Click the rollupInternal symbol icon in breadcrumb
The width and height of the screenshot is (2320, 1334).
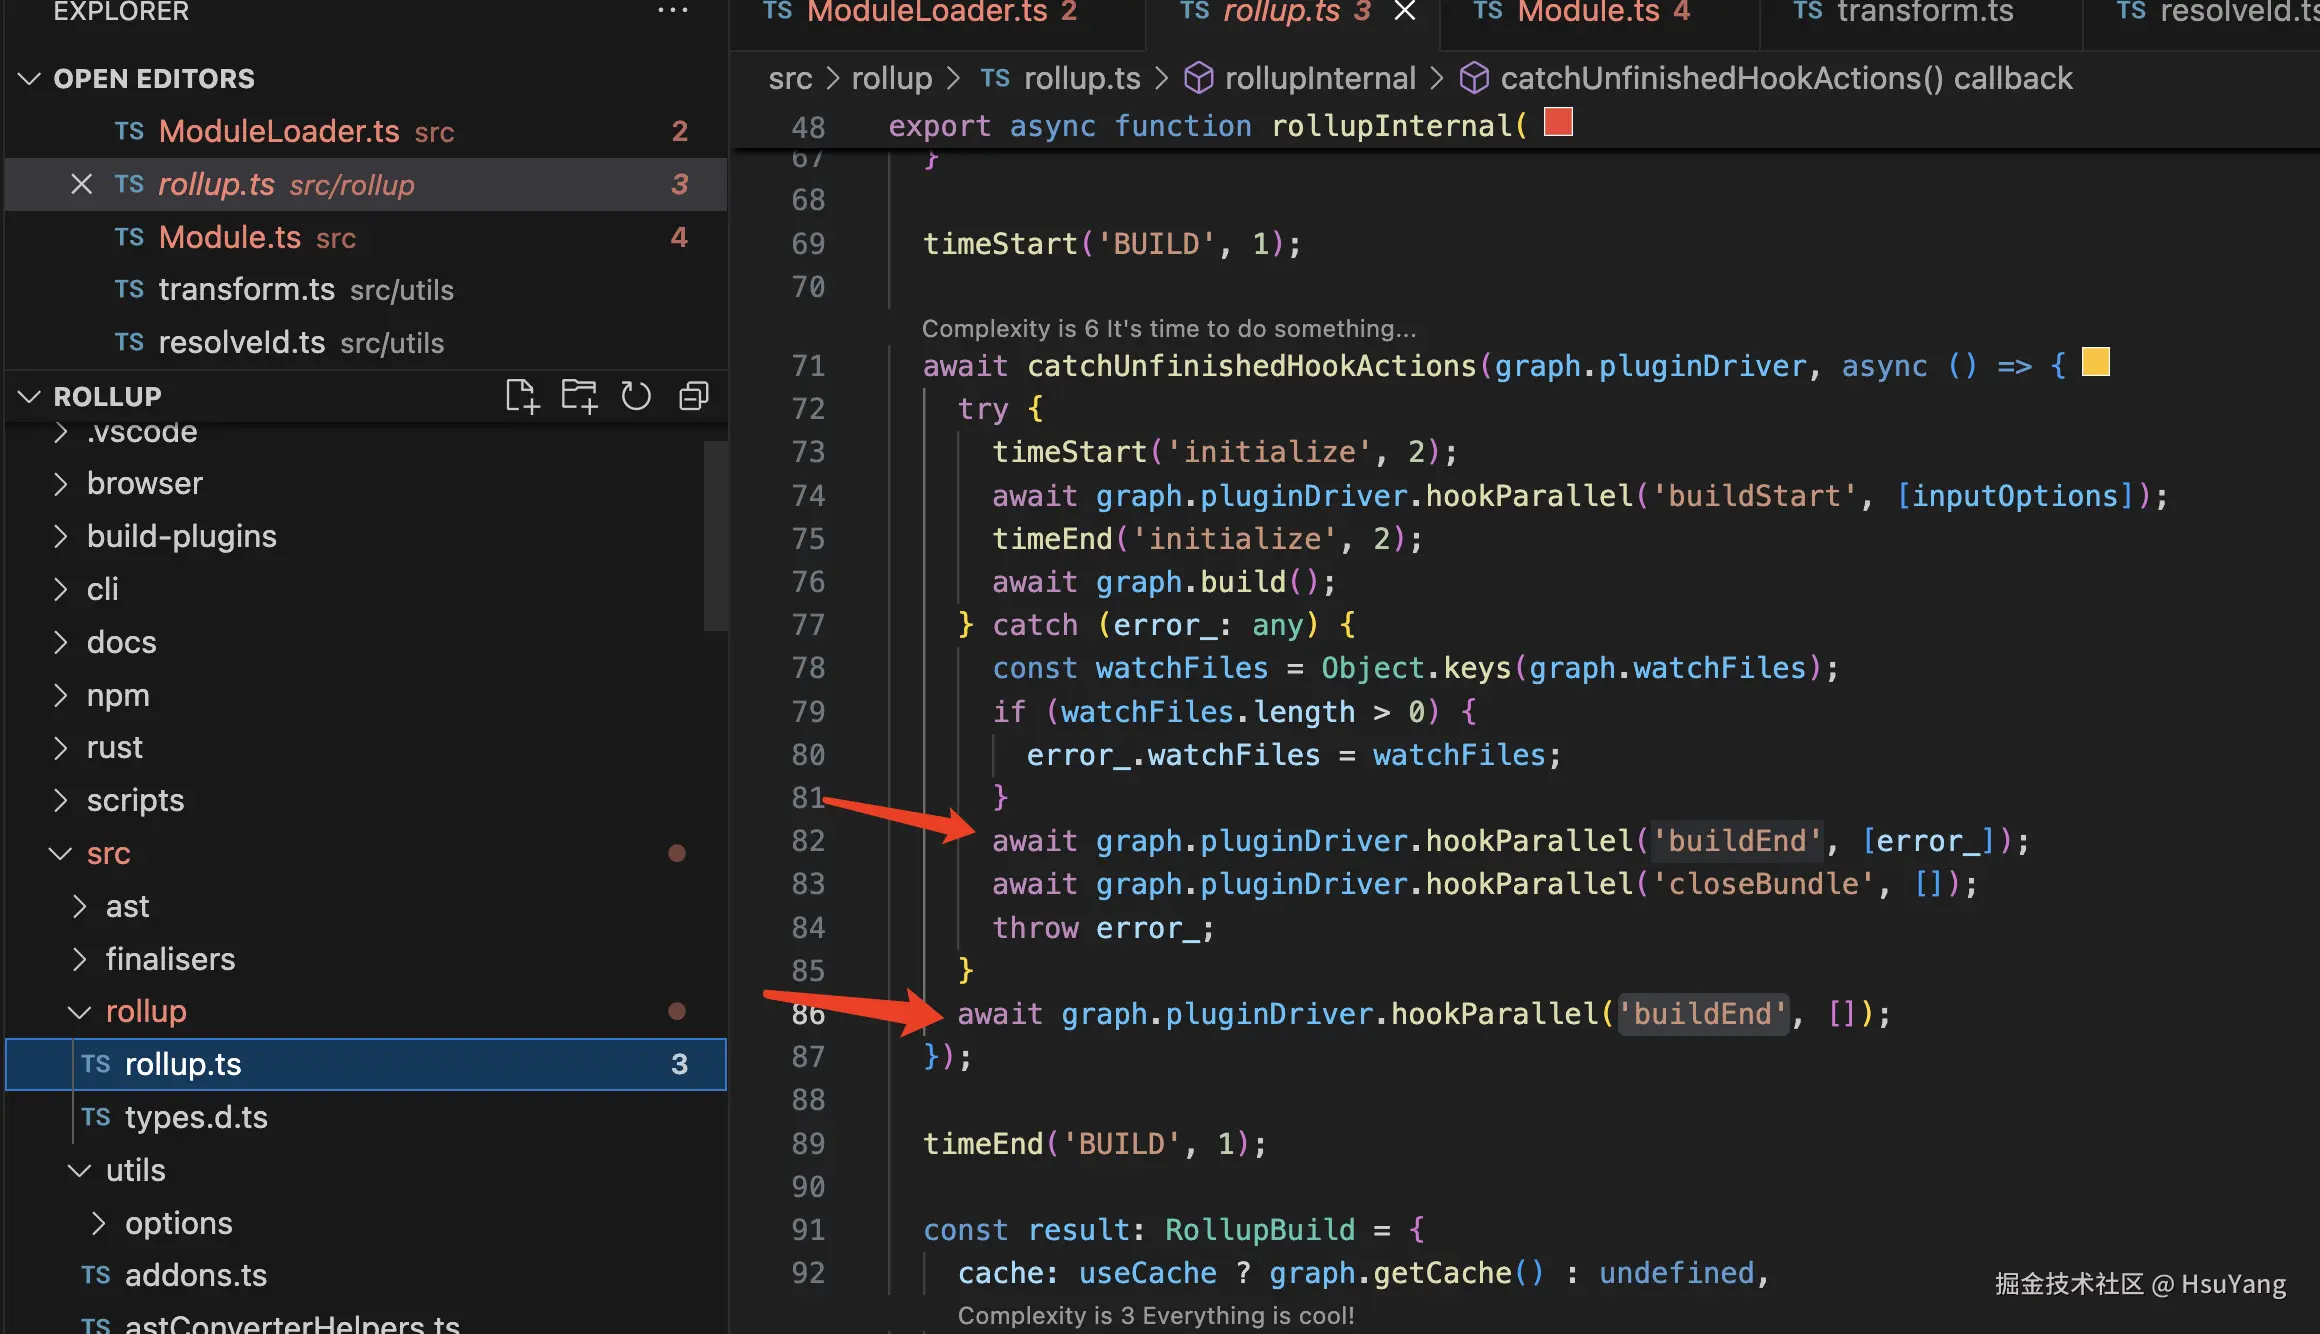click(1198, 78)
